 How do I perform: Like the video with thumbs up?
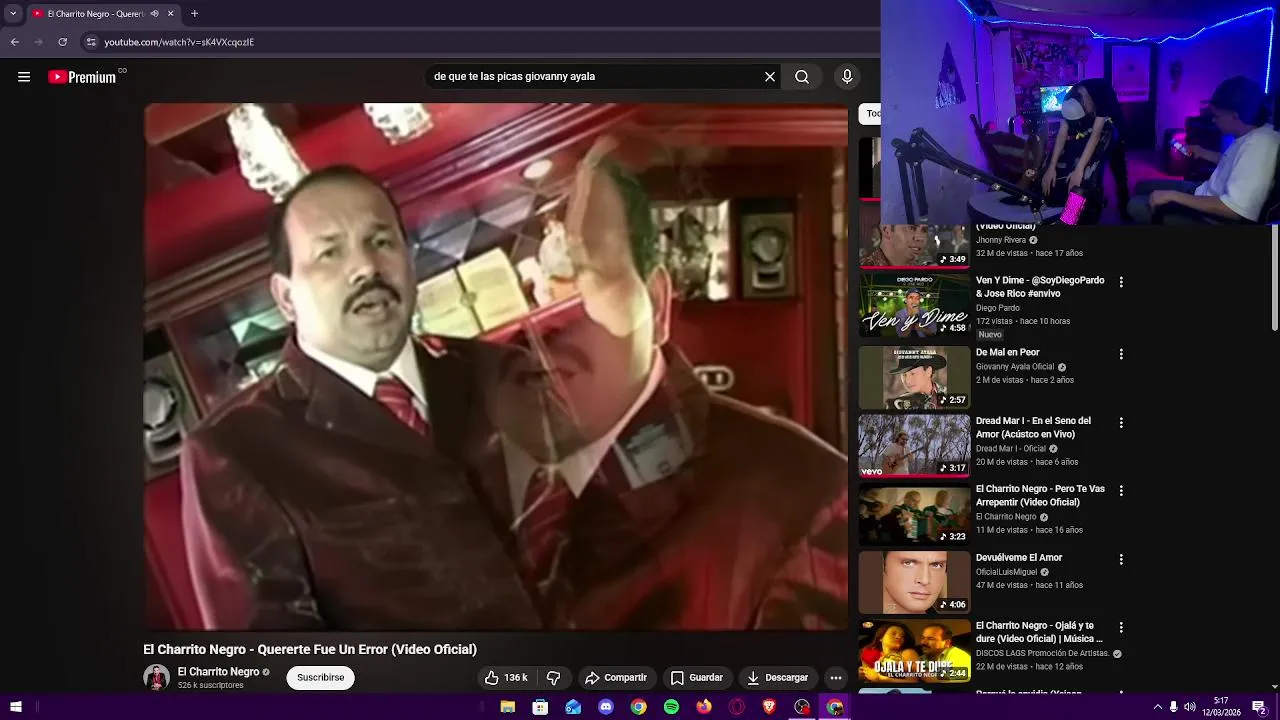coord(506,678)
